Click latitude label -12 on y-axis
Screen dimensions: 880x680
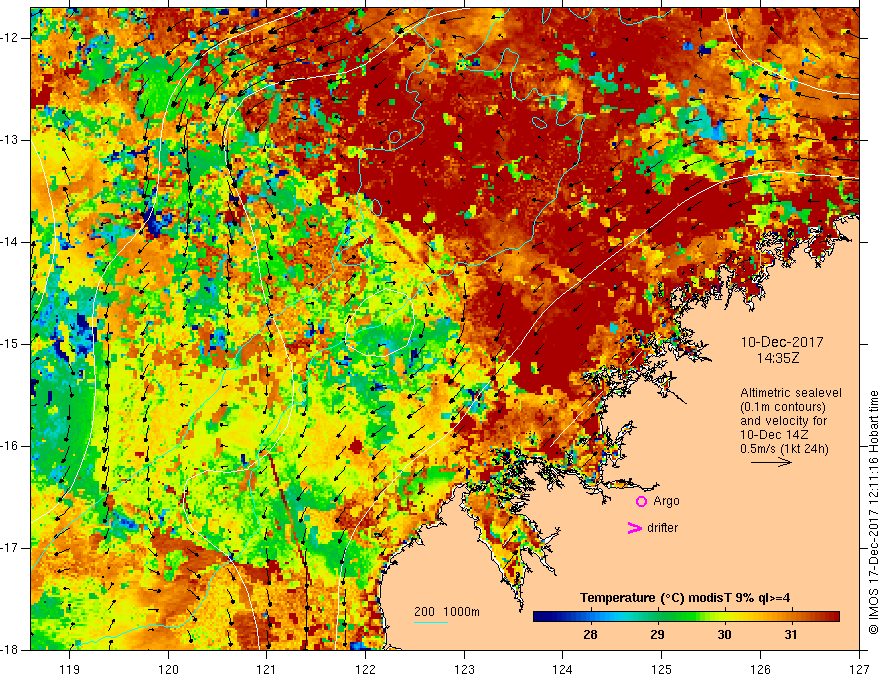point(9,38)
